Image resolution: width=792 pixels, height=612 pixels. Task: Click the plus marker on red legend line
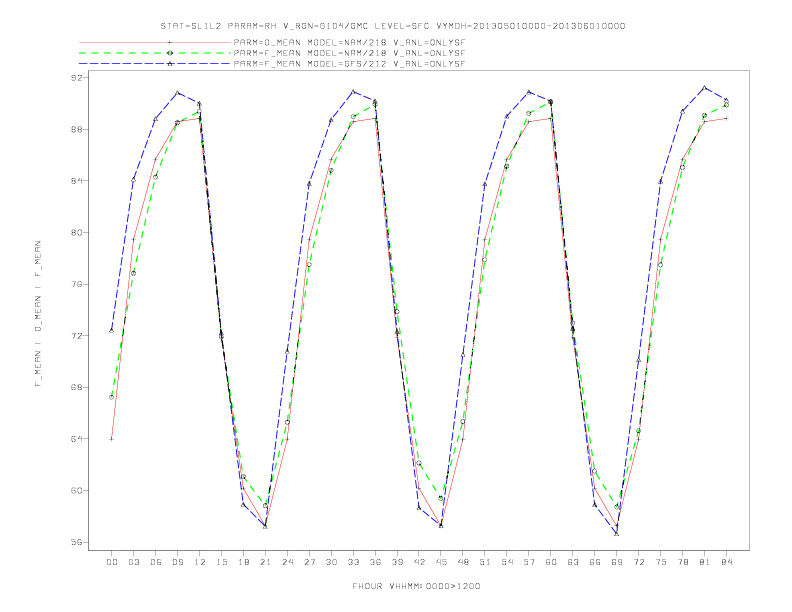[170, 42]
